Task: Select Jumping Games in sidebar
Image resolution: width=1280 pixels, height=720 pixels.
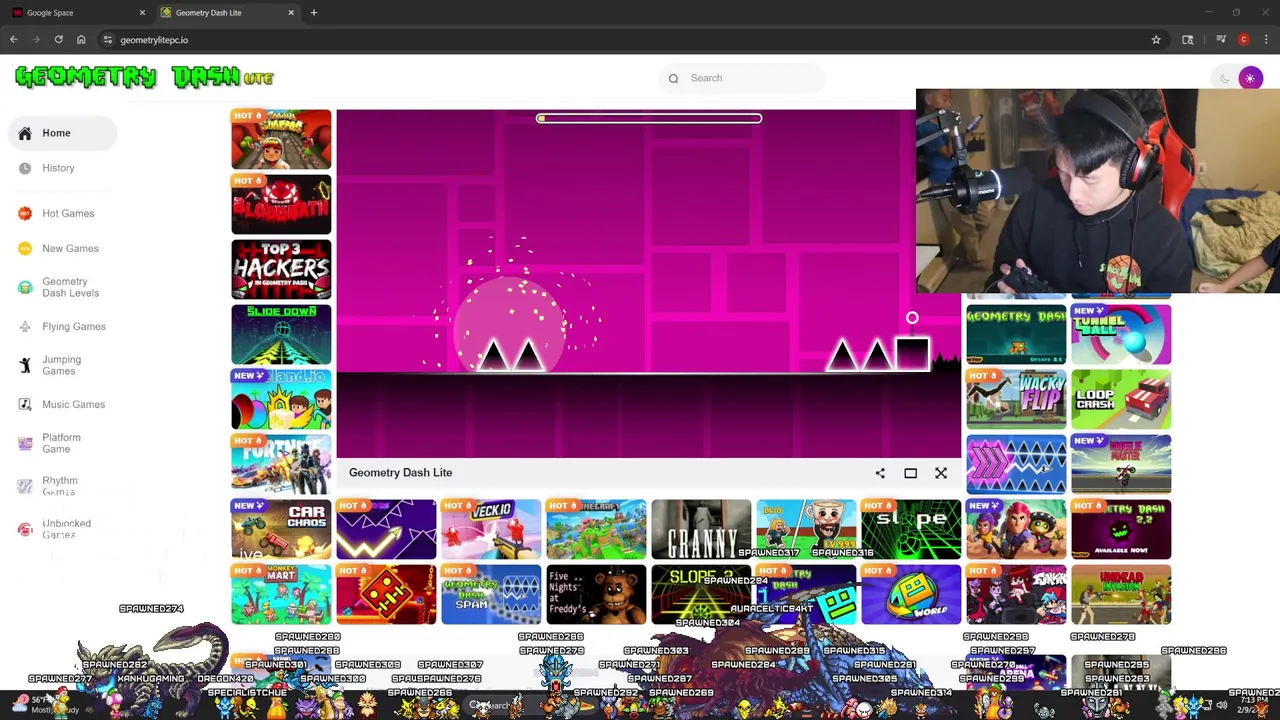Action: 61,365
